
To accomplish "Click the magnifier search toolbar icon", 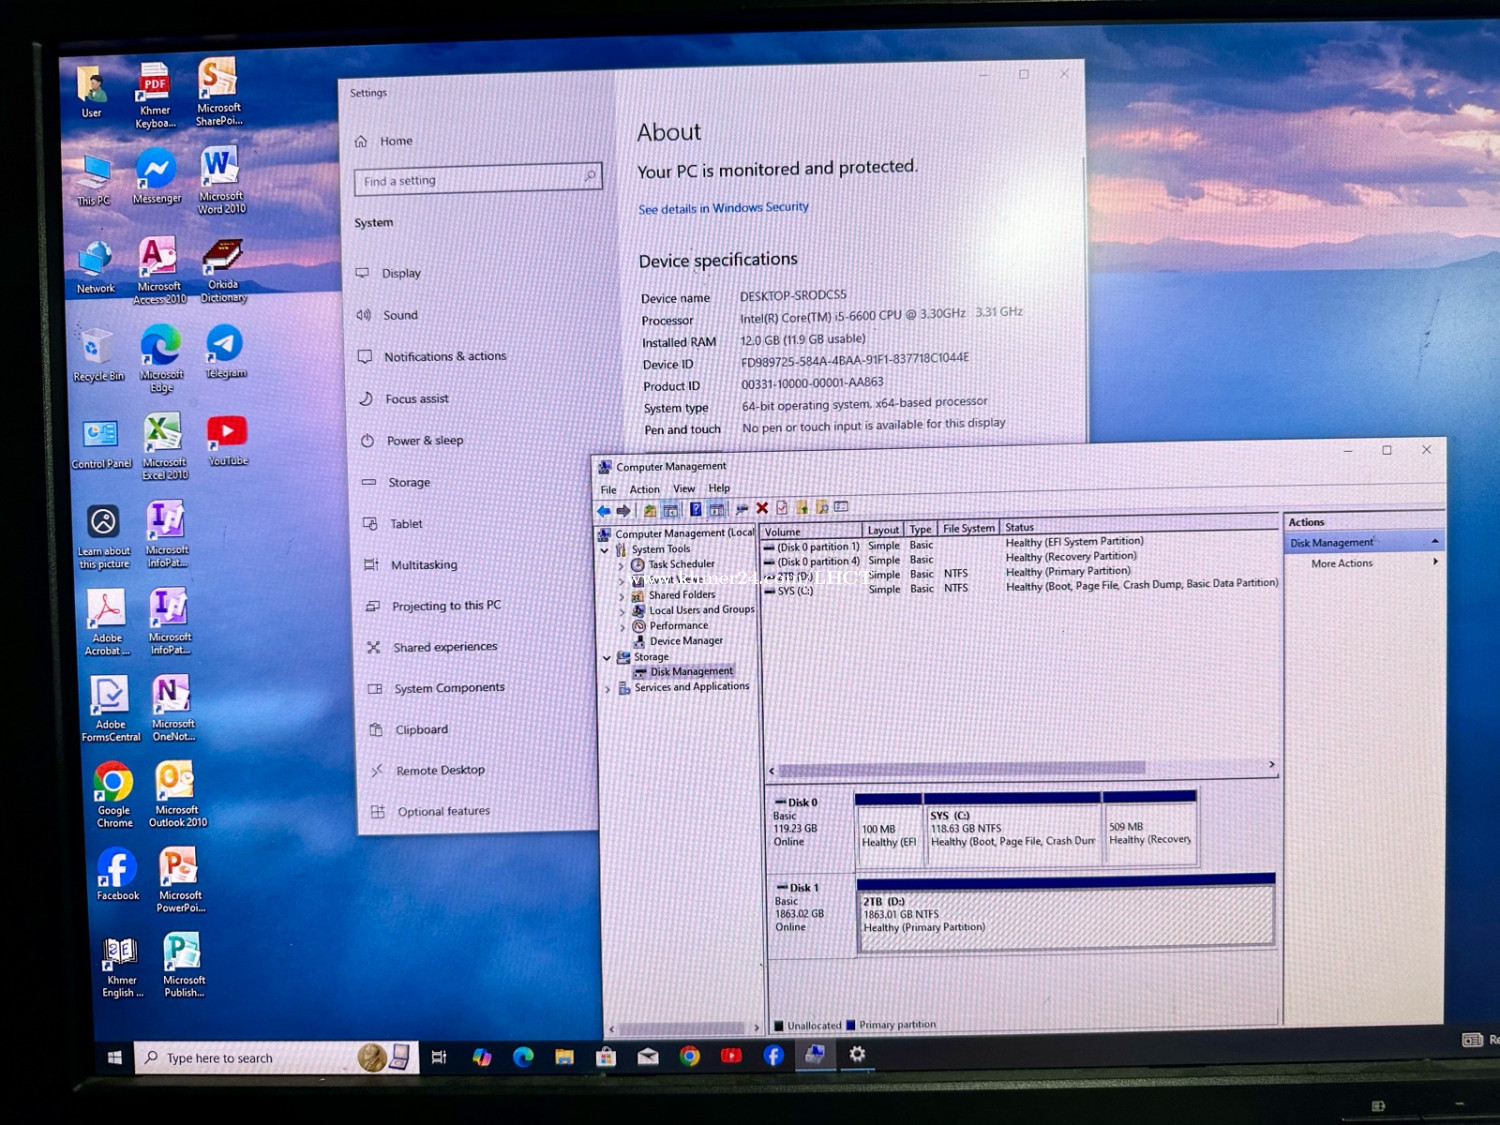I will click(822, 507).
